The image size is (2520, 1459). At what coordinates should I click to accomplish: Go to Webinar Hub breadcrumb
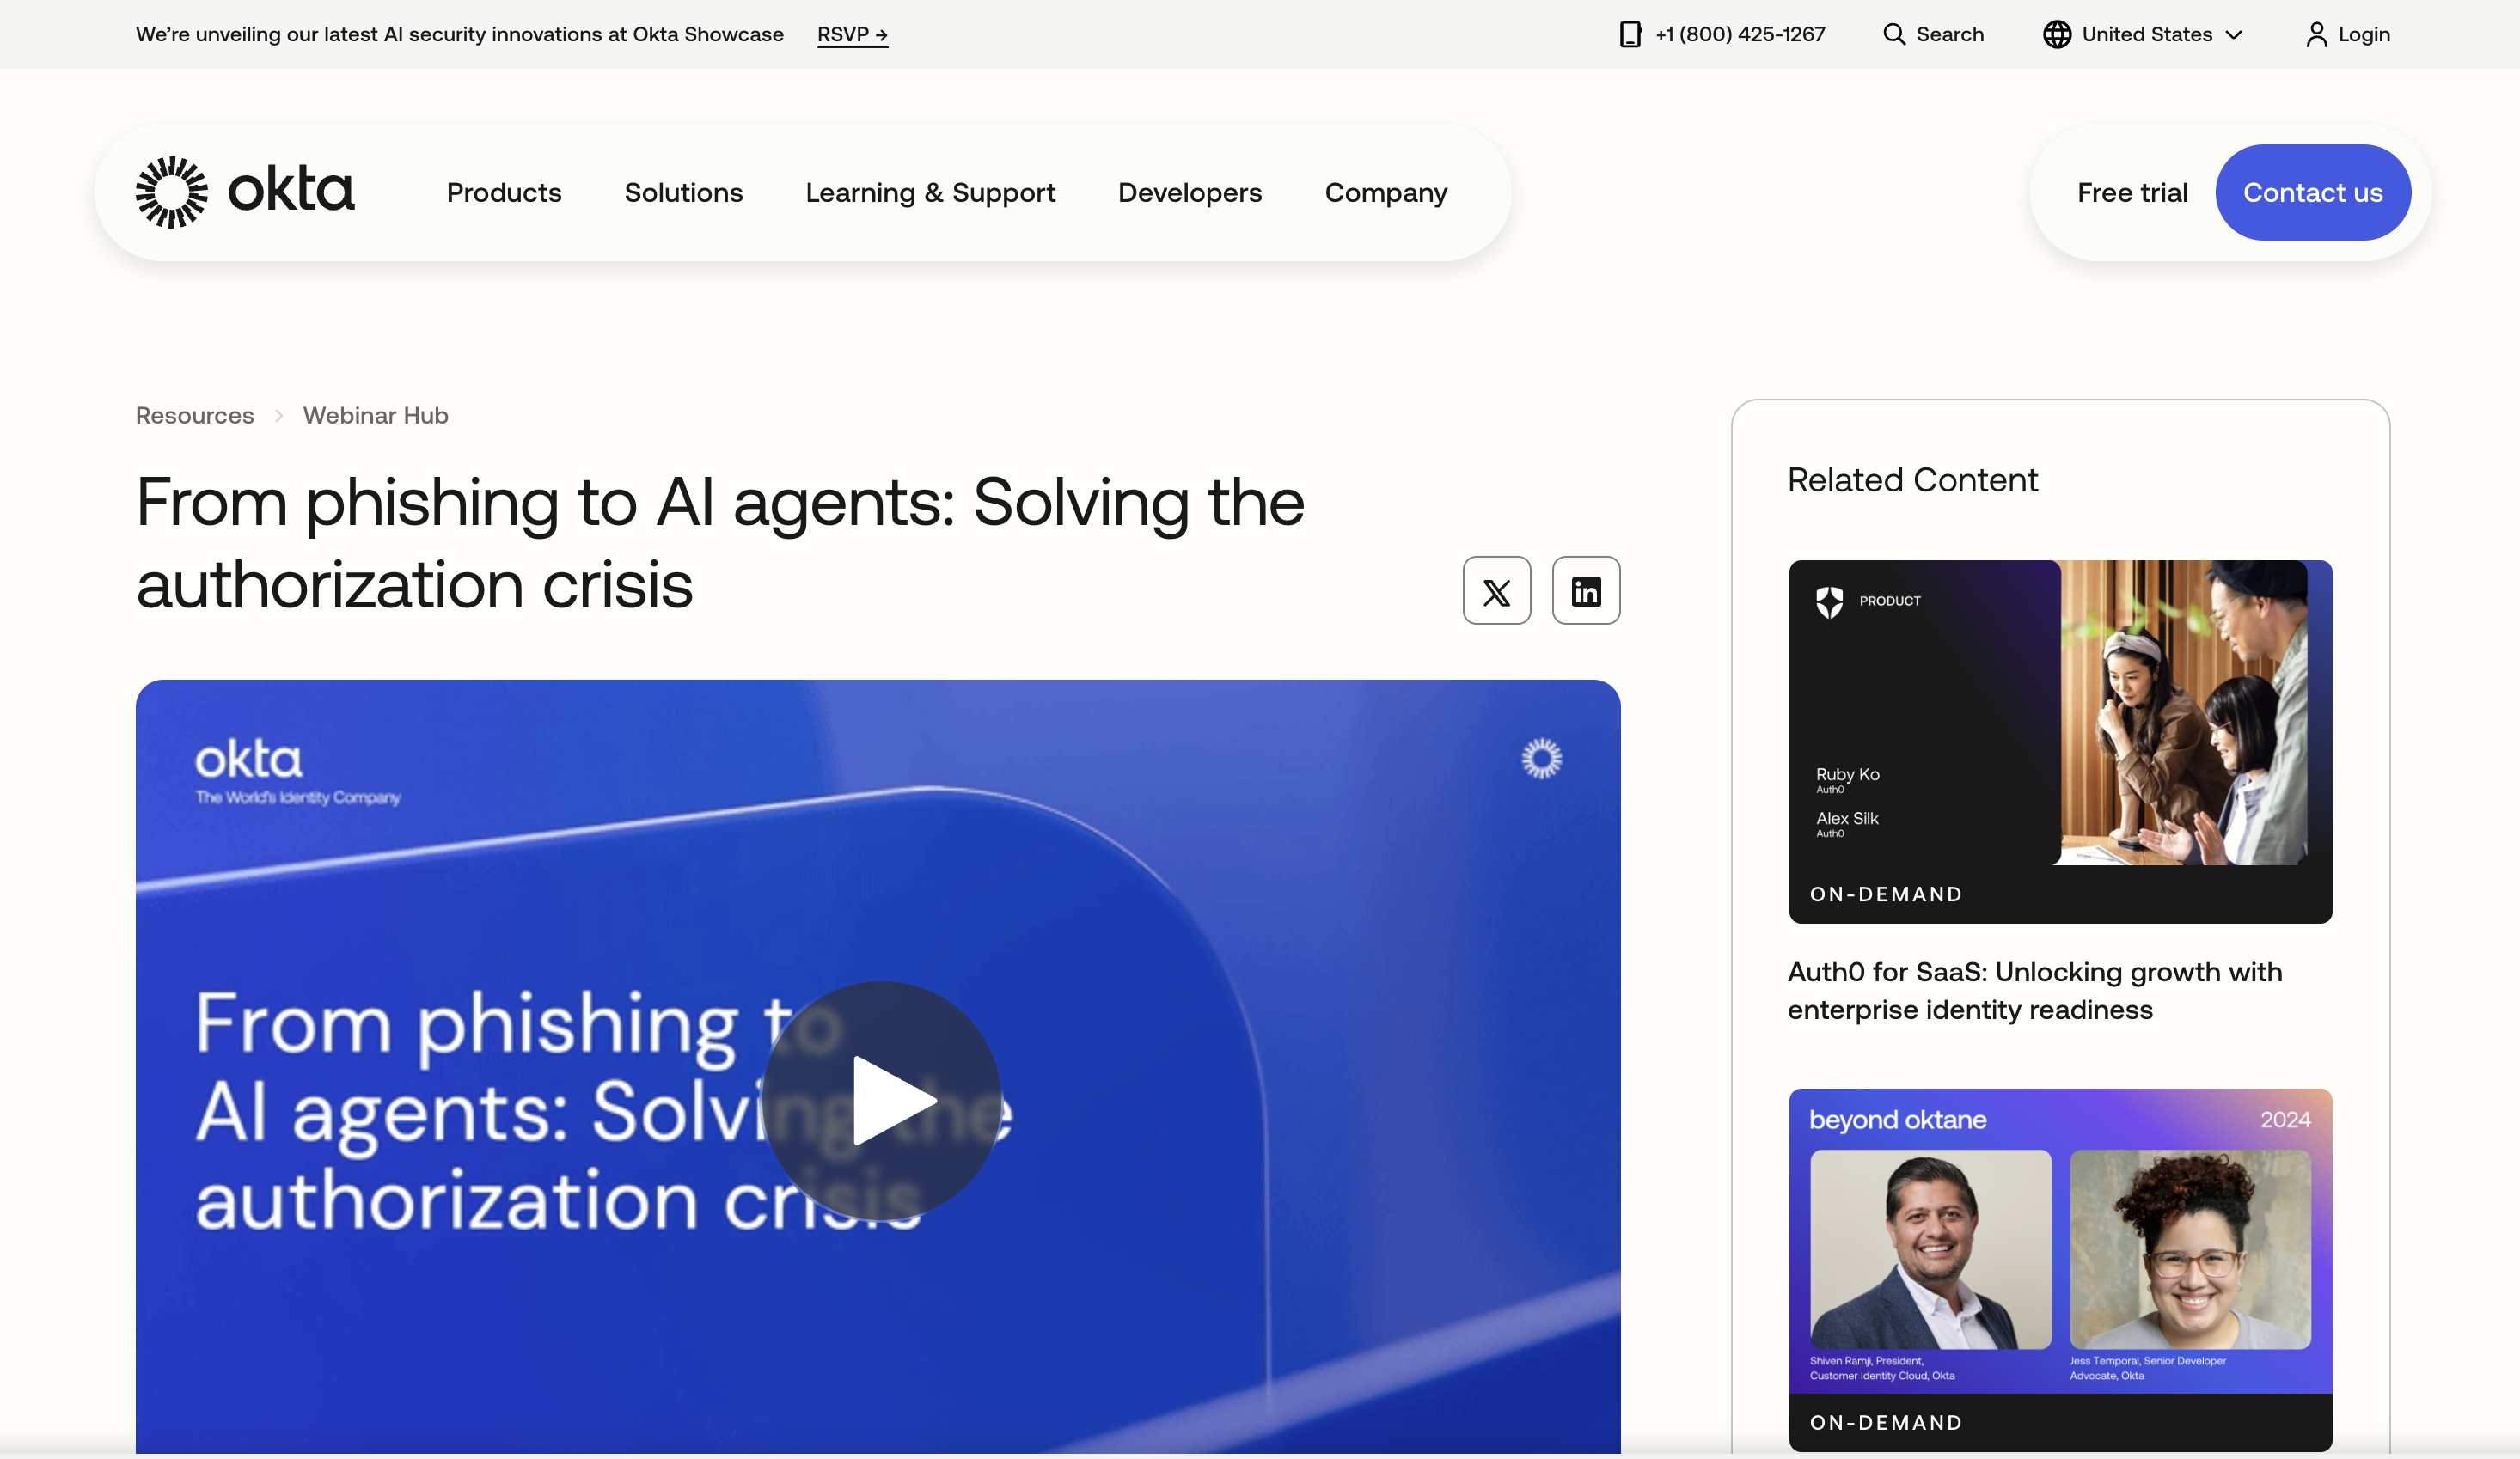376,415
